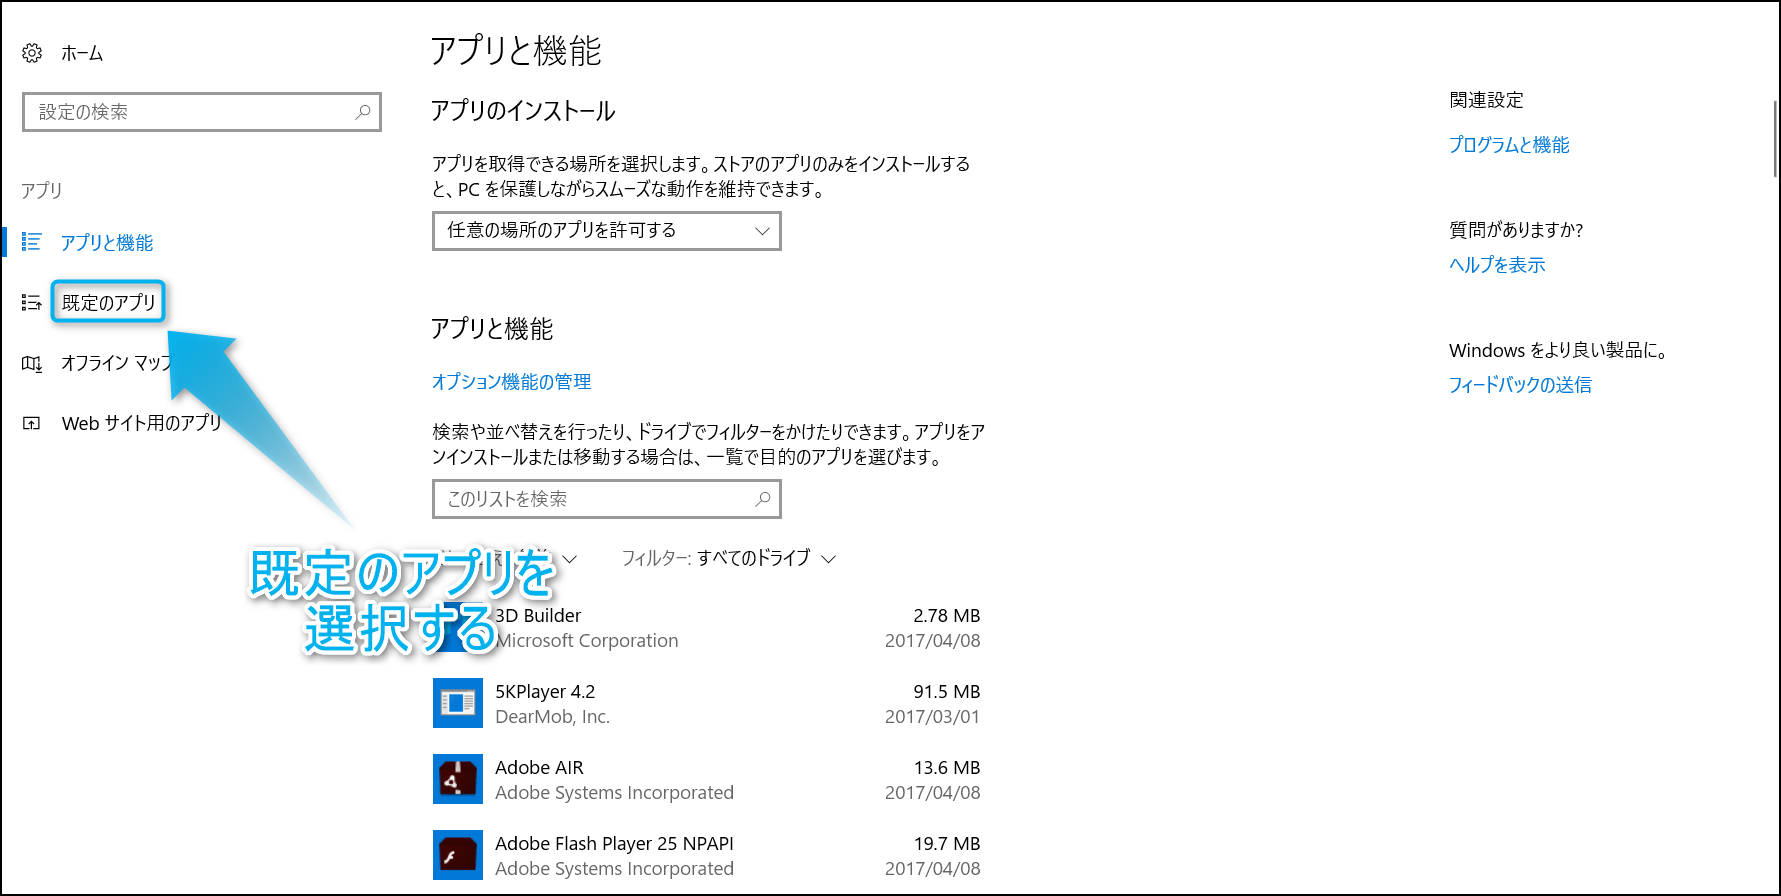The height and width of the screenshot is (896, 1781).
Task: Open the sort-by dropdown chevron
Action: pyautogui.click(x=570, y=559)
